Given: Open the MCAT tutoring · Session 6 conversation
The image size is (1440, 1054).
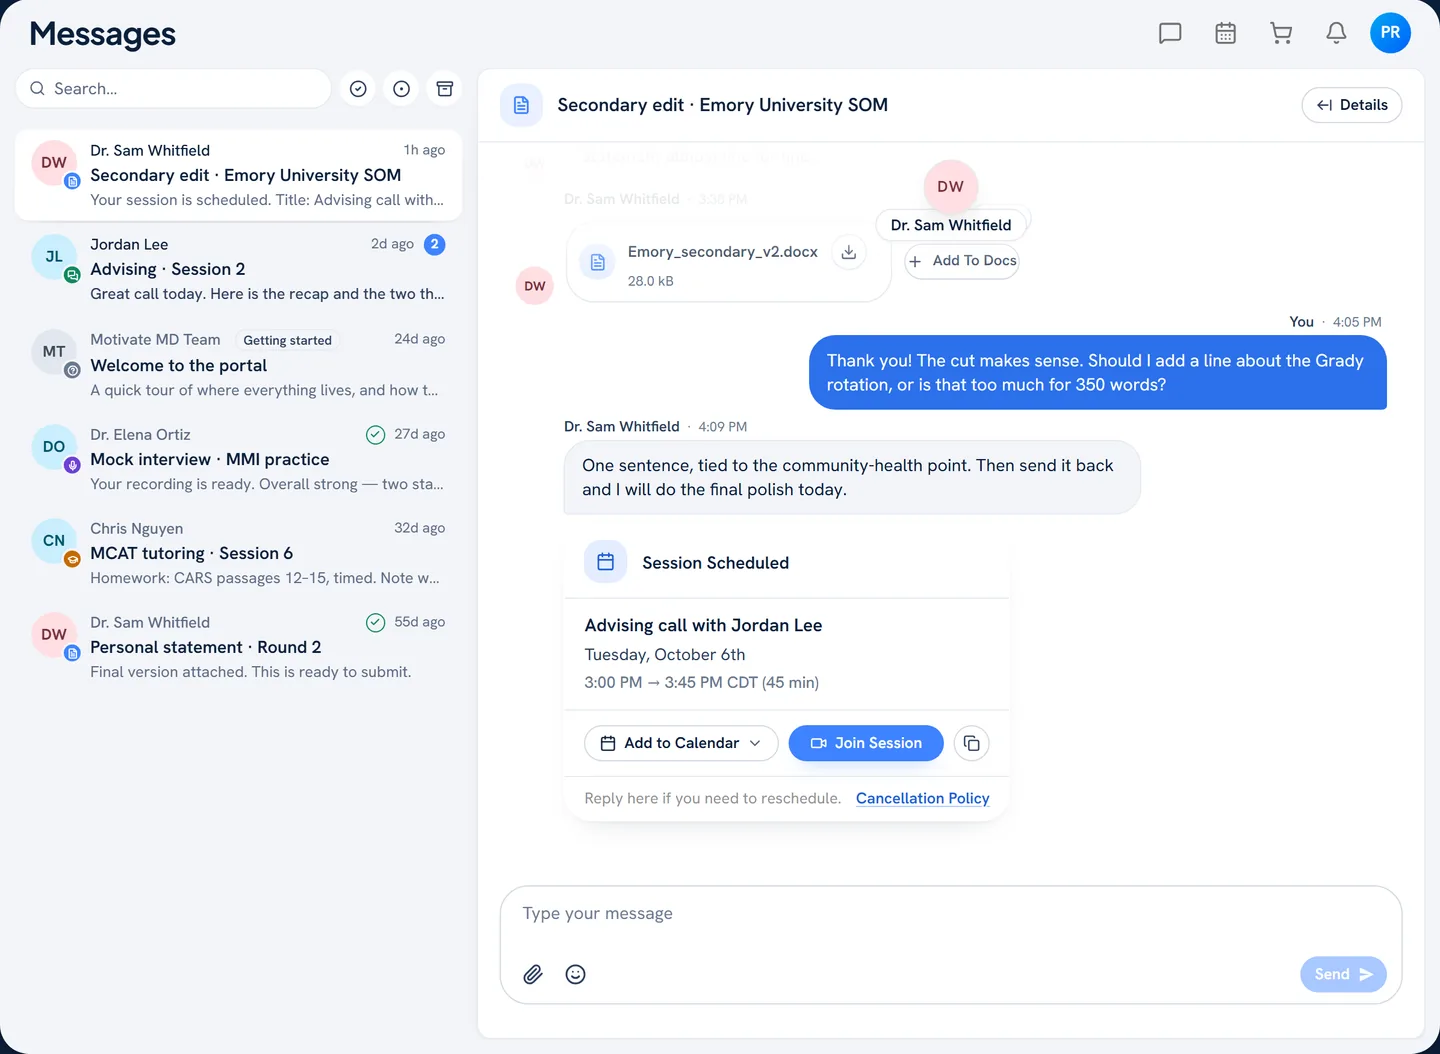Looking at the screenshot, I should 238,553.
